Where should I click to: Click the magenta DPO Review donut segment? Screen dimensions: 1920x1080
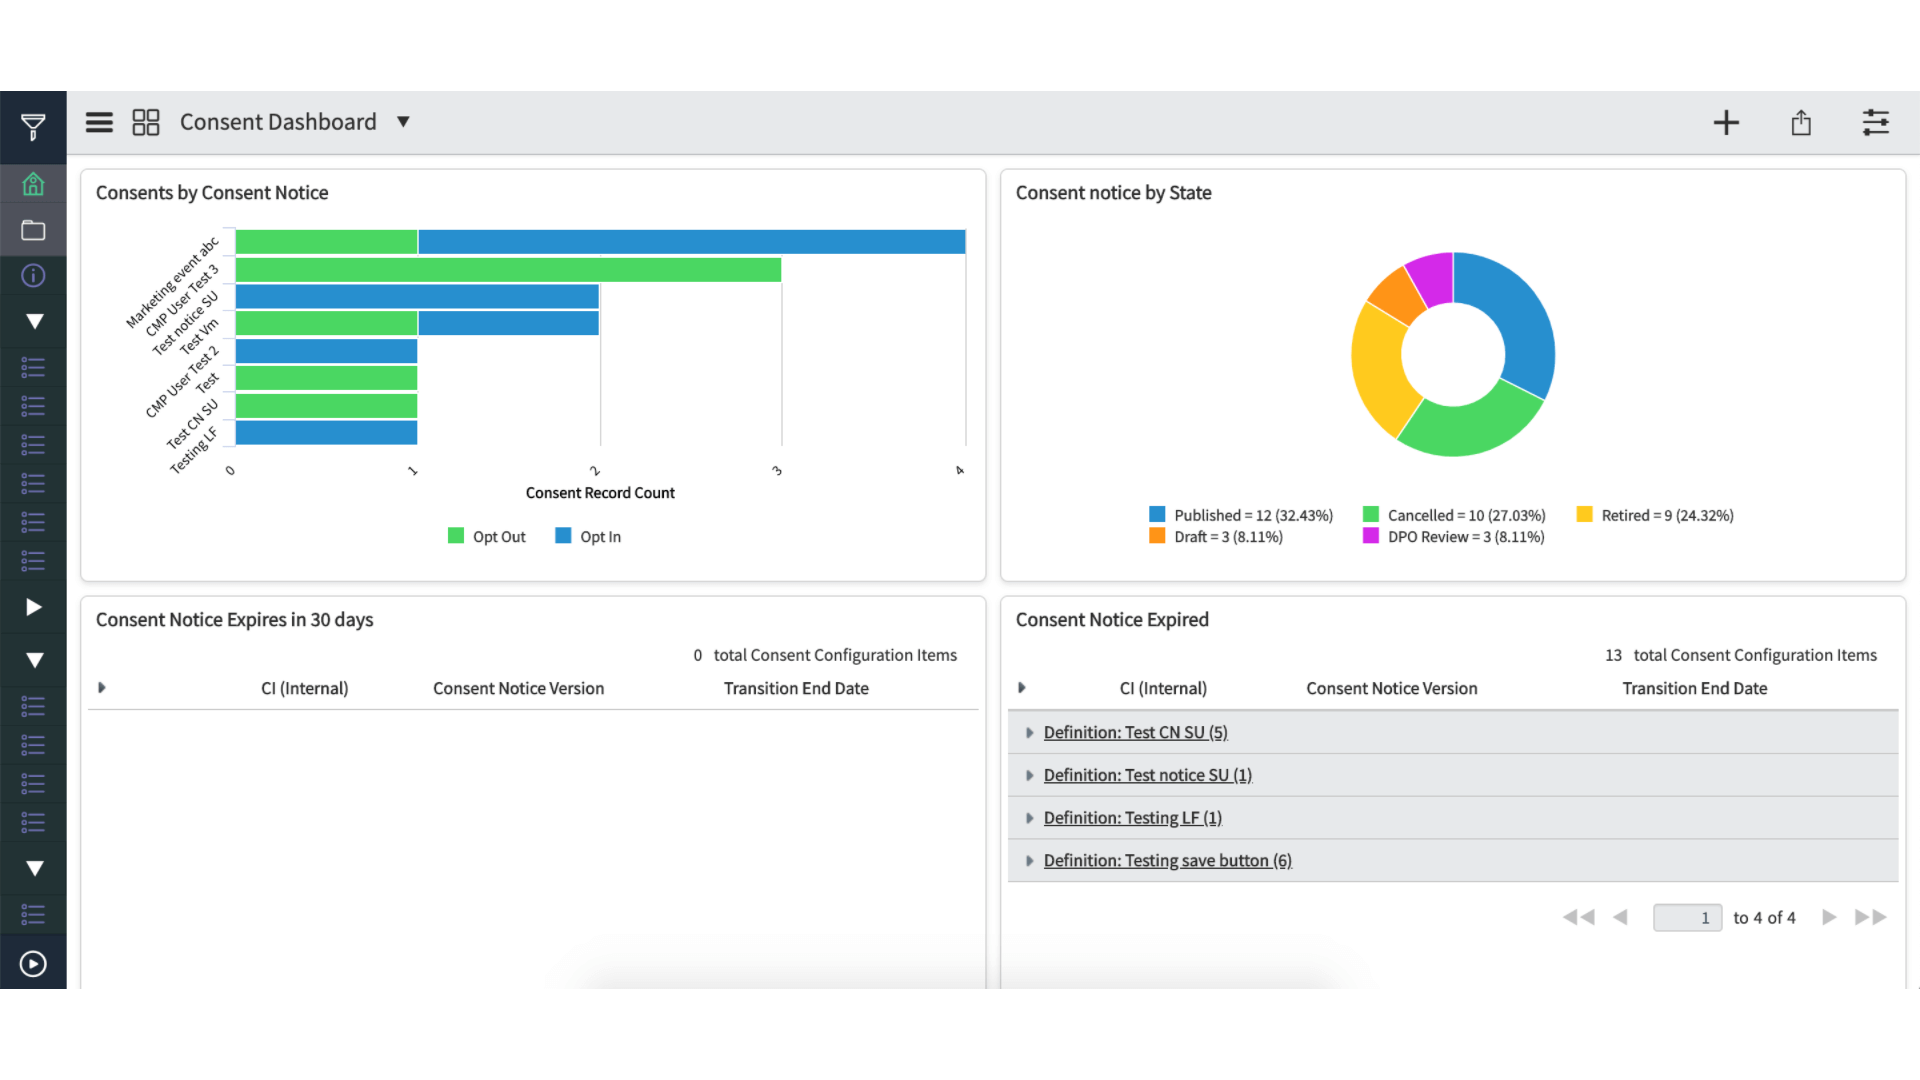[1432, 279]
